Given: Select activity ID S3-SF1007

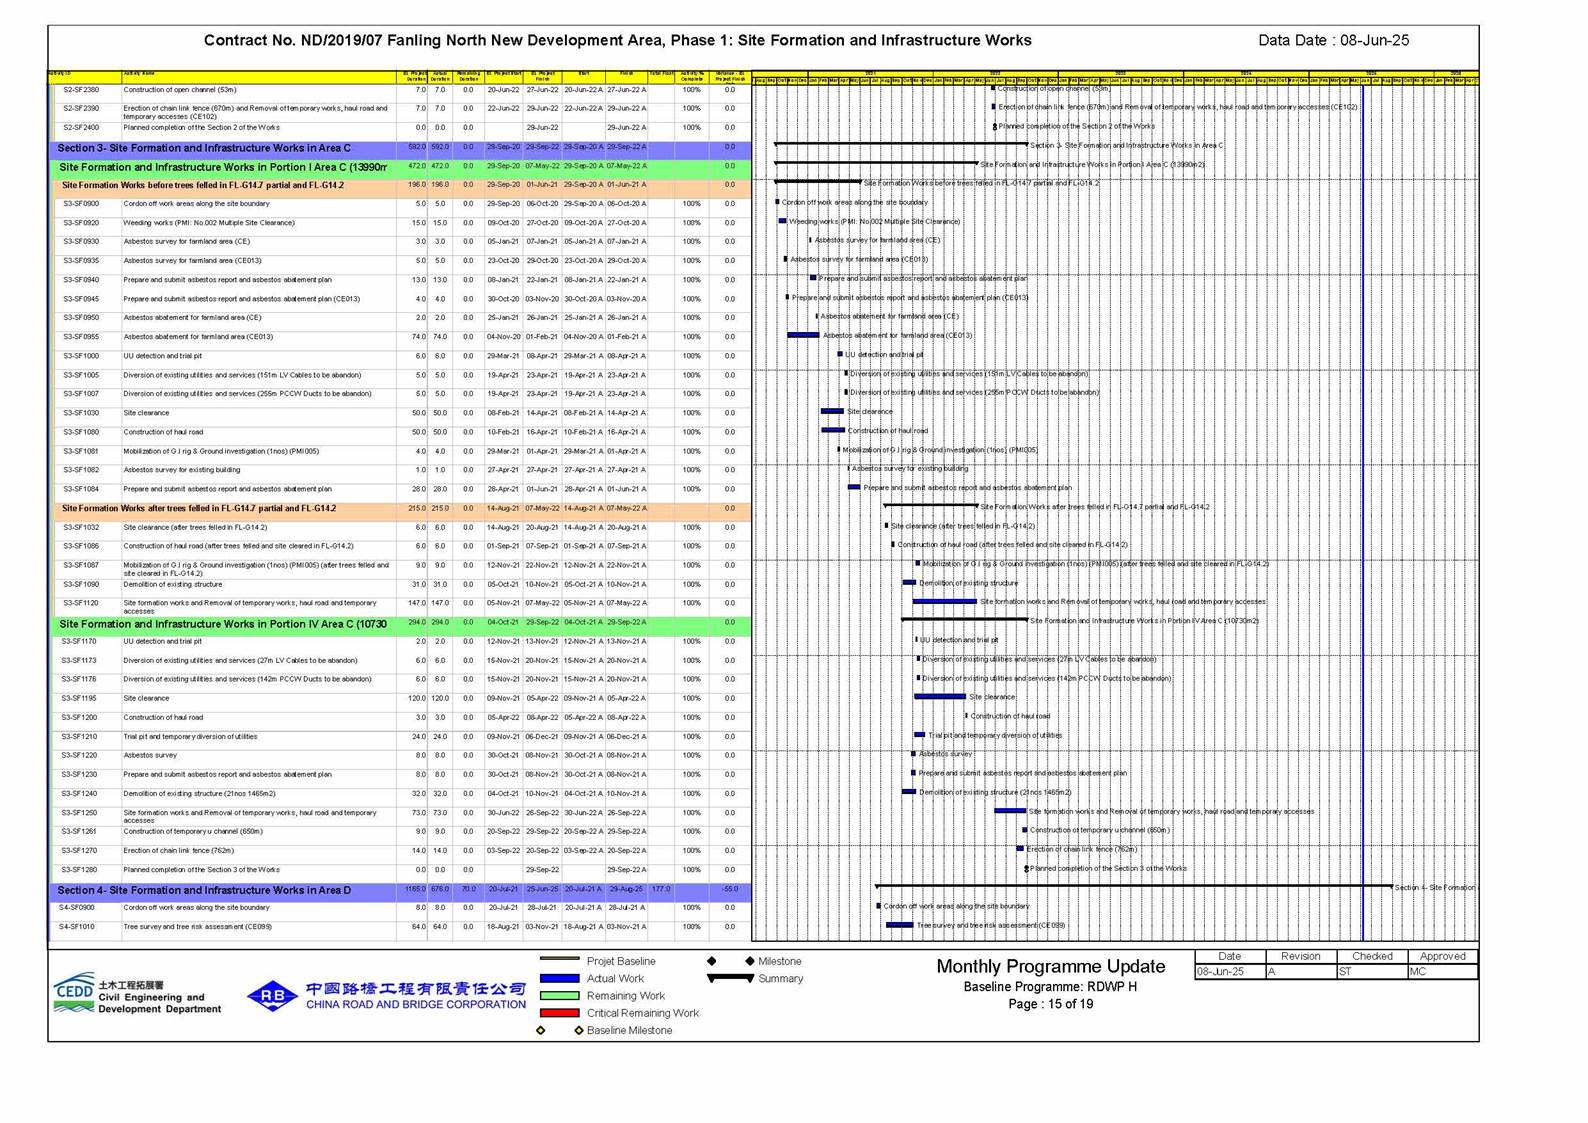Looking at the screenshot, I should click(81, 393).
